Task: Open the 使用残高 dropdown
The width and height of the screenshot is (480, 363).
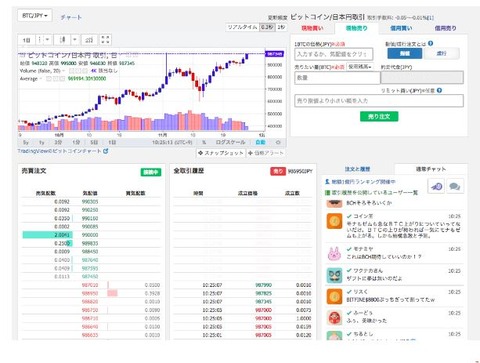Action: (360, 67)
